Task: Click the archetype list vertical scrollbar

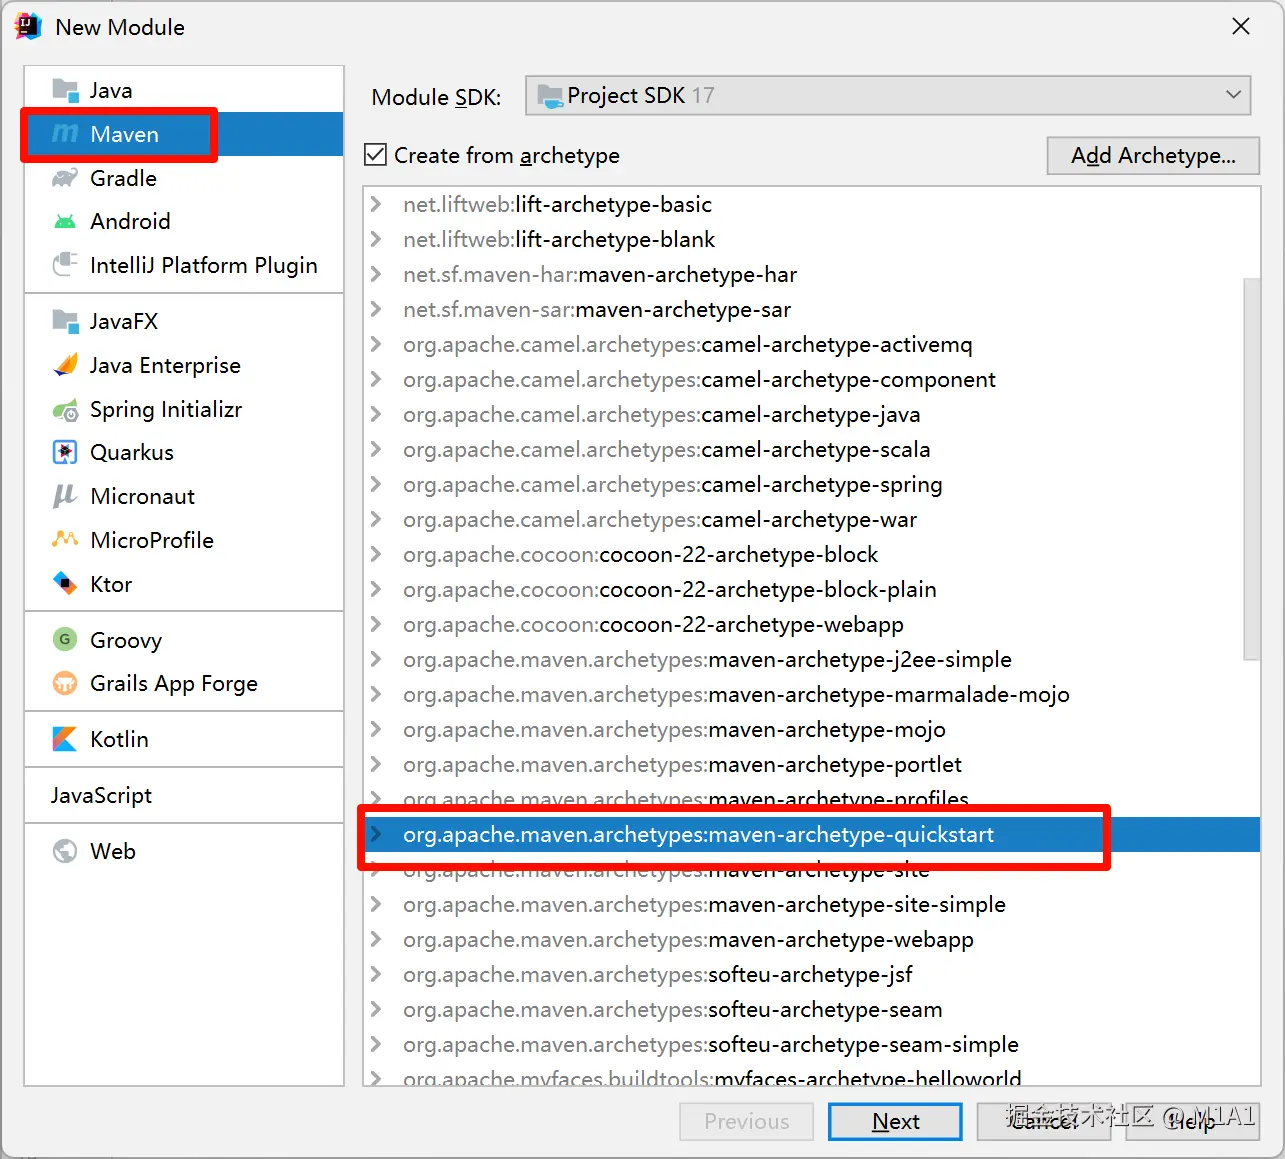Action: tap(1251, 468)
